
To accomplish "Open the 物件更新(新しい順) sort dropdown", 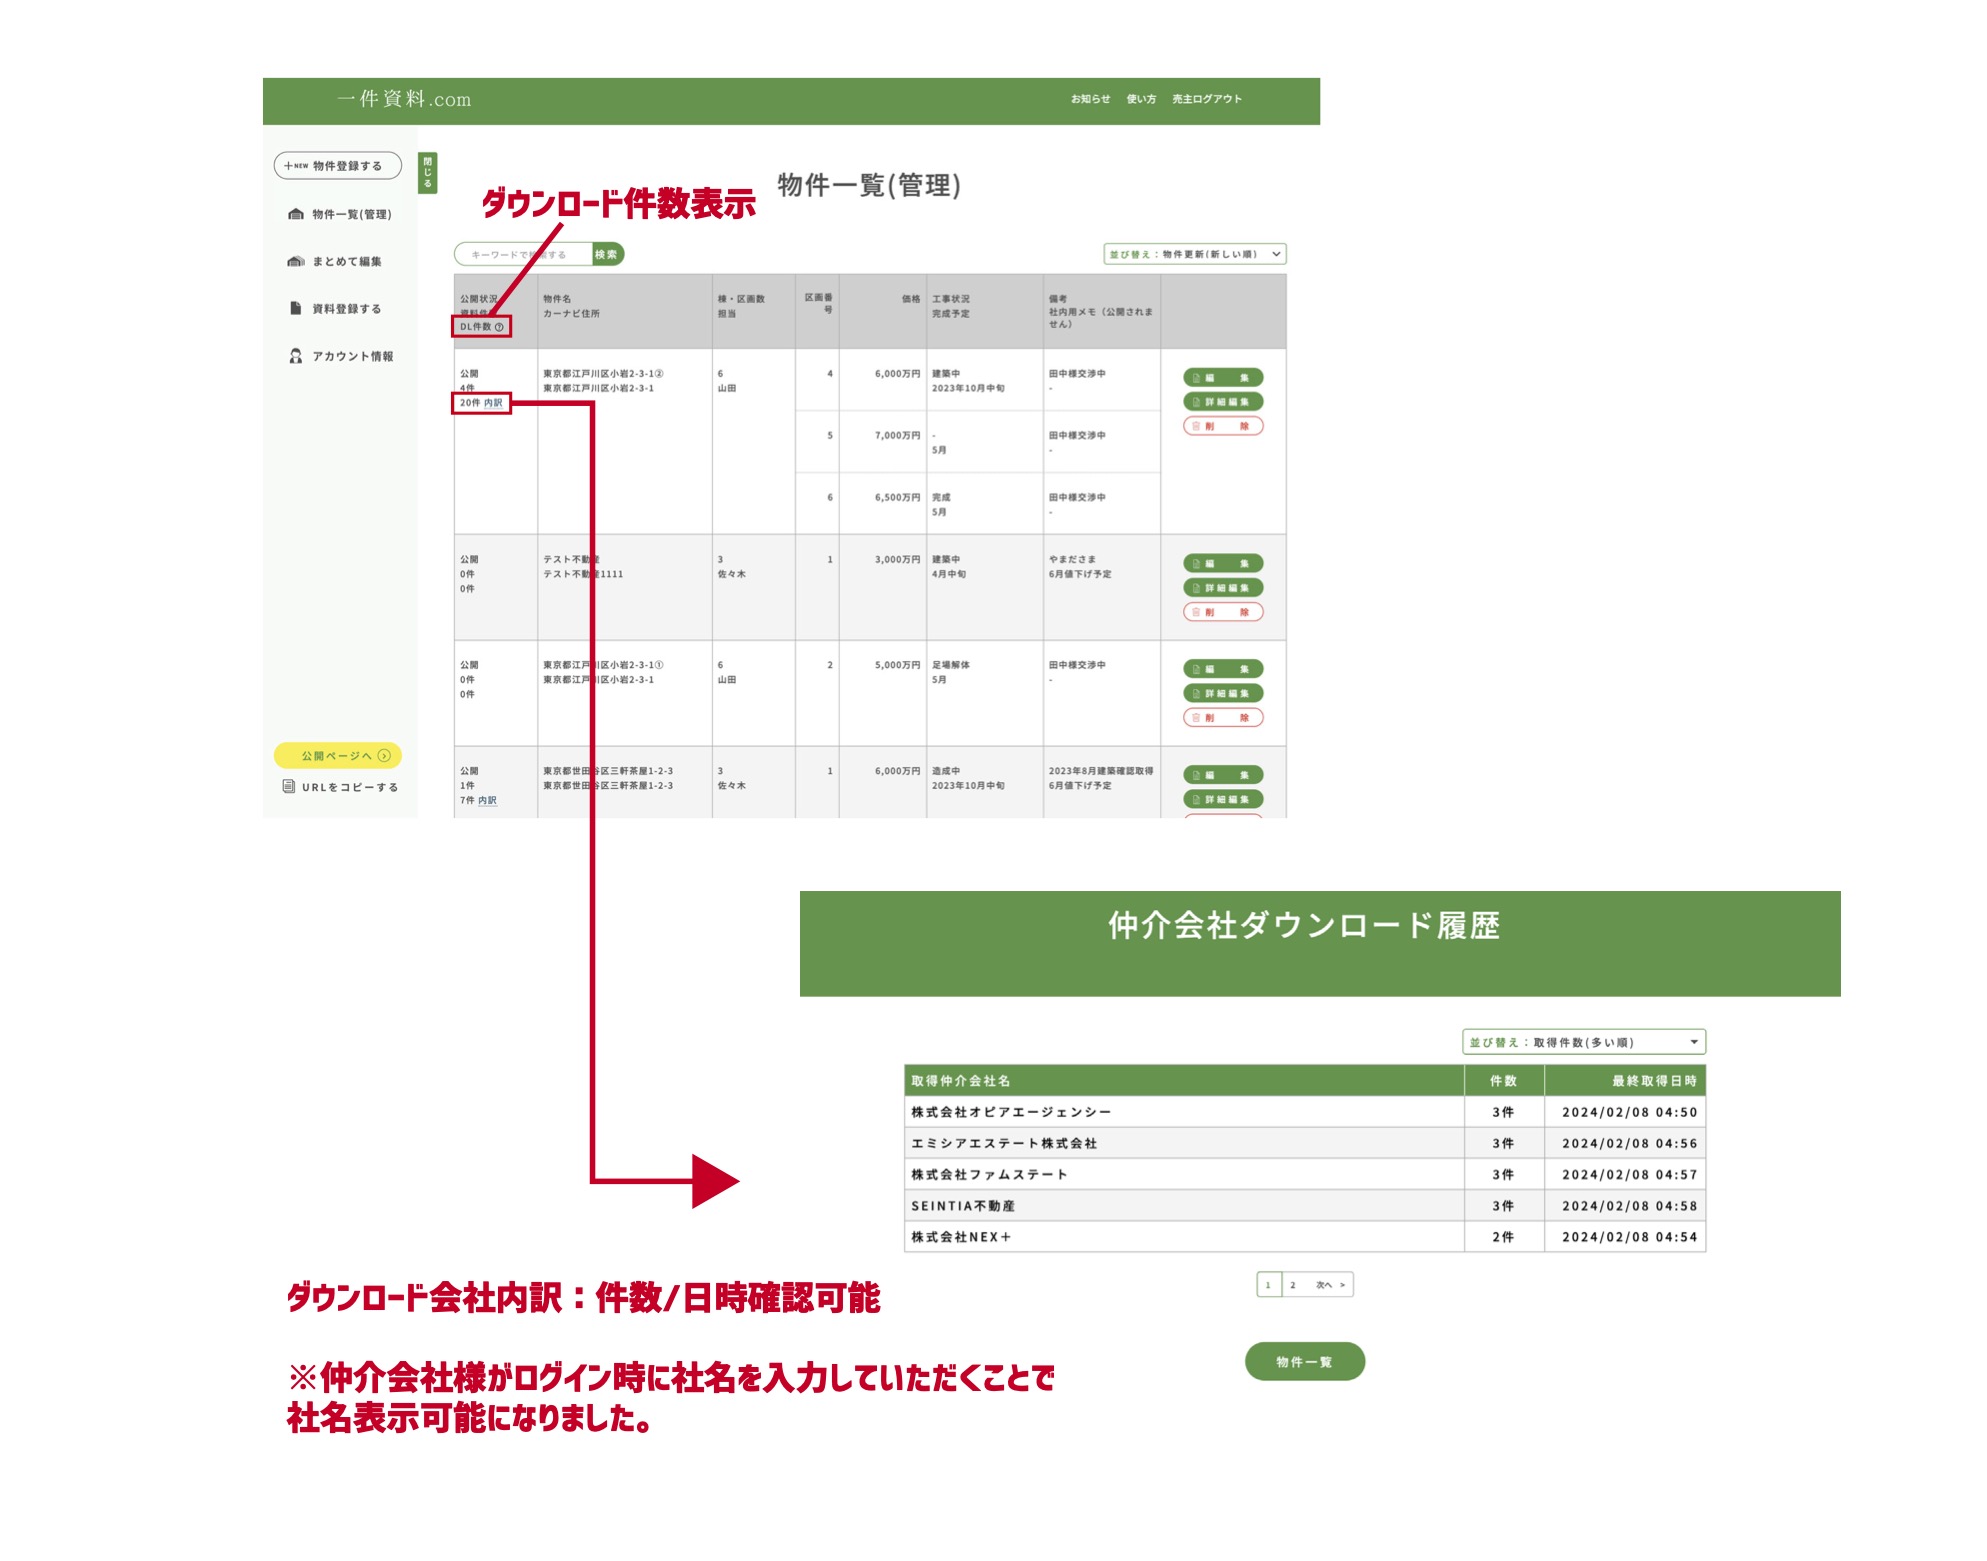I will pos(1194,254).
